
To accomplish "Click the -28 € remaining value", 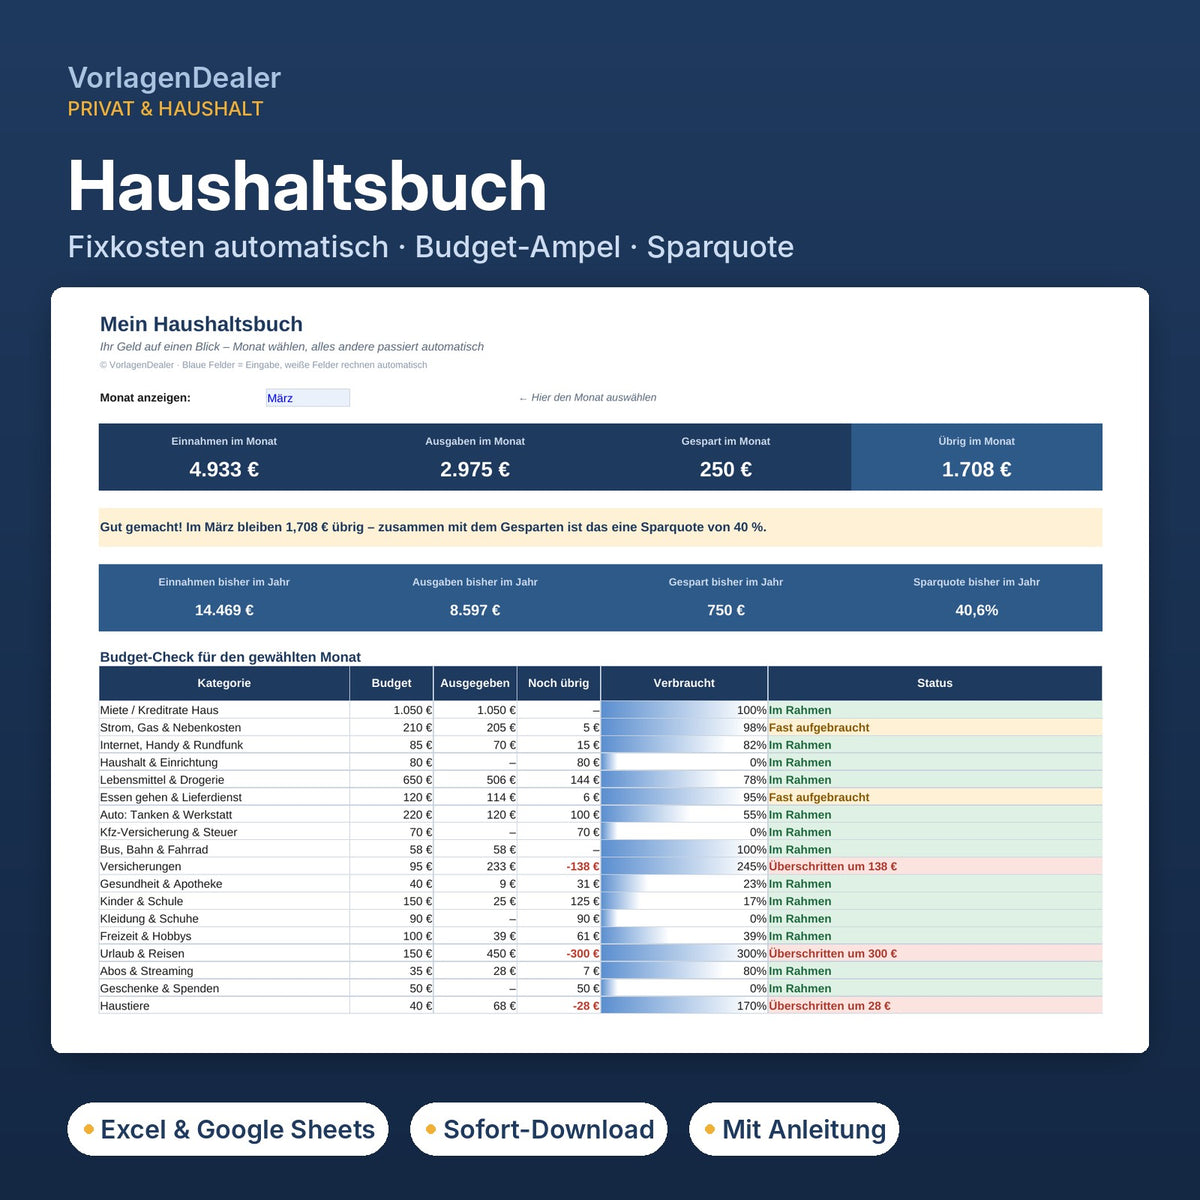I will coord(586,1006).
